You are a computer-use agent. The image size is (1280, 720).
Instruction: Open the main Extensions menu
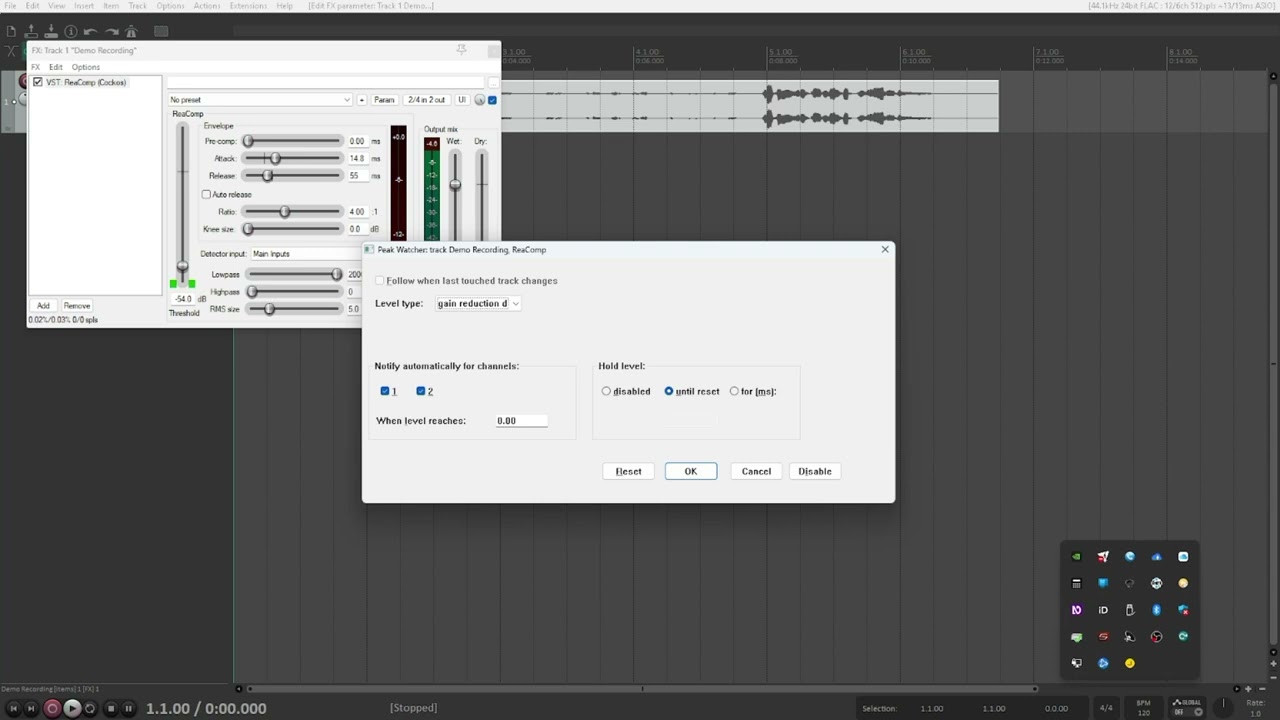[248, 6]
